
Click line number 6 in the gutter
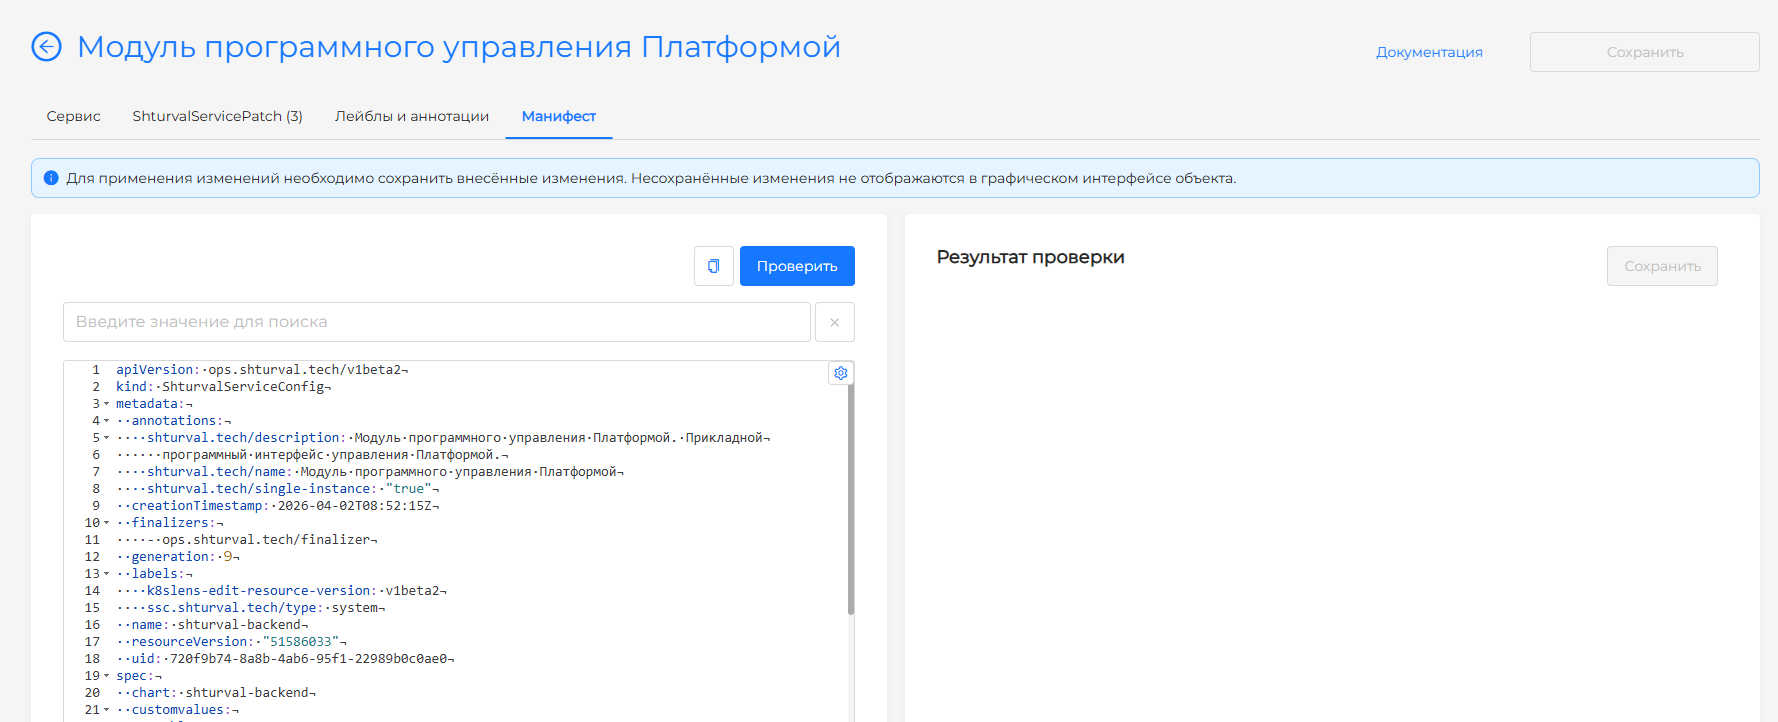[x=96, y=455]
